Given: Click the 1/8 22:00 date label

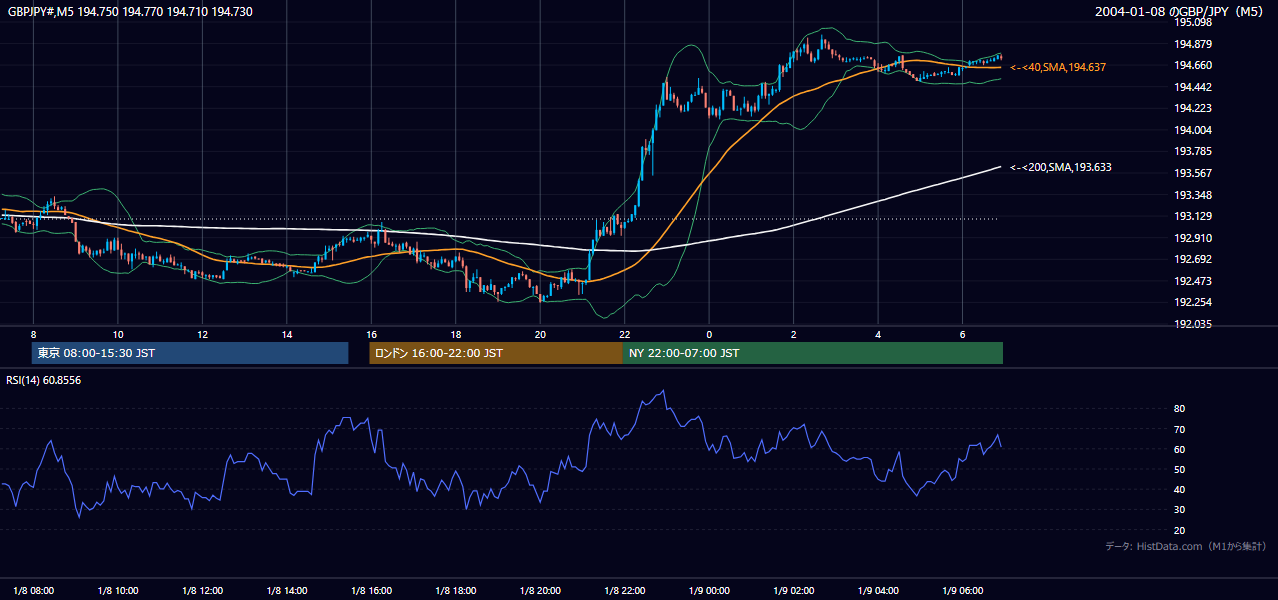Looking at the screenshot, I should click(x=624, y=590).
